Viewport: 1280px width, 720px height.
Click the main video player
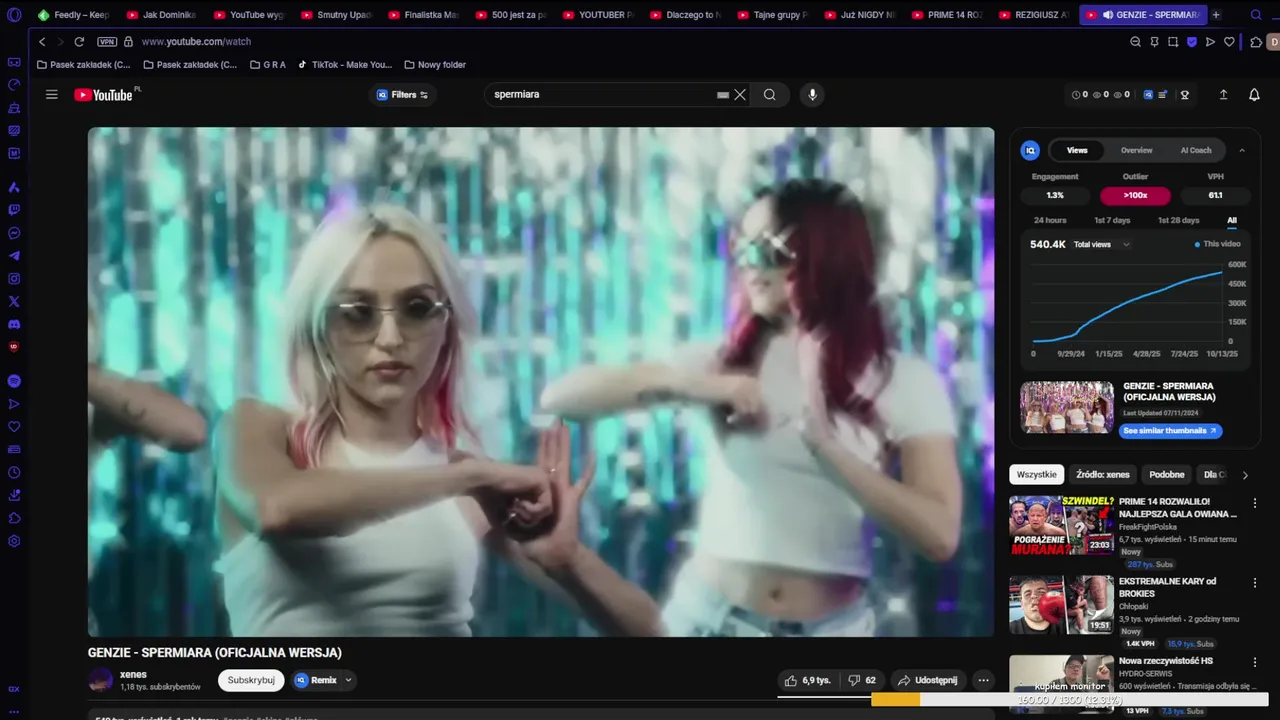(x=541, y=382)
